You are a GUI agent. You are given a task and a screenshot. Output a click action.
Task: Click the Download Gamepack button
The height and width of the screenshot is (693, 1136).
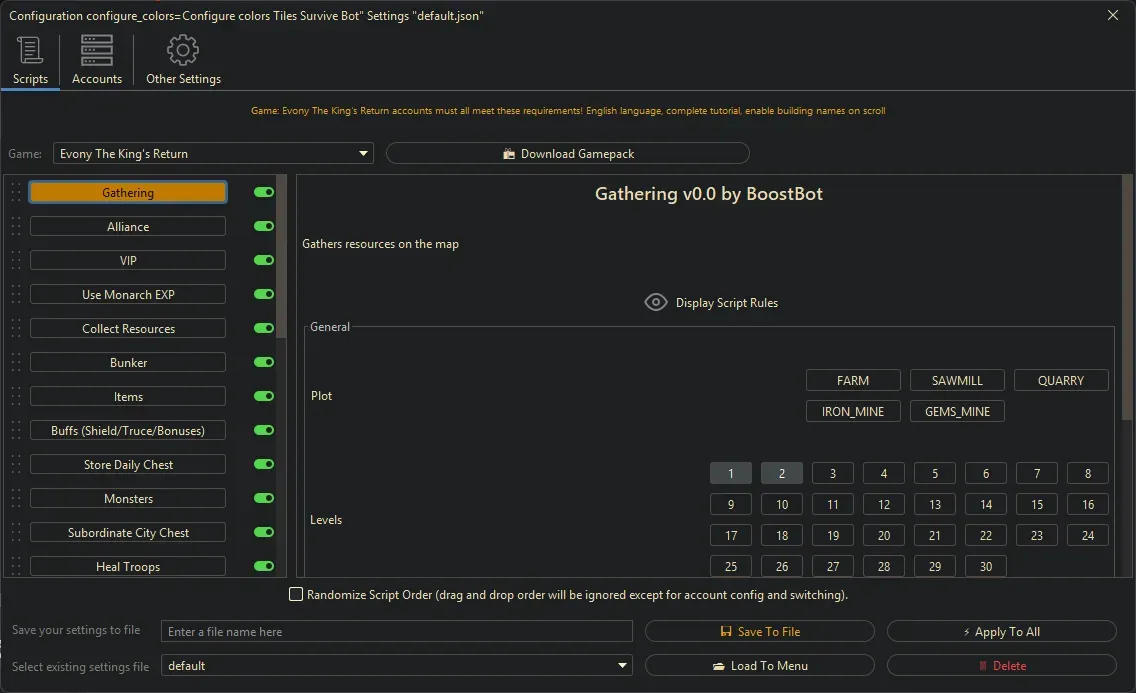point(567,153)
